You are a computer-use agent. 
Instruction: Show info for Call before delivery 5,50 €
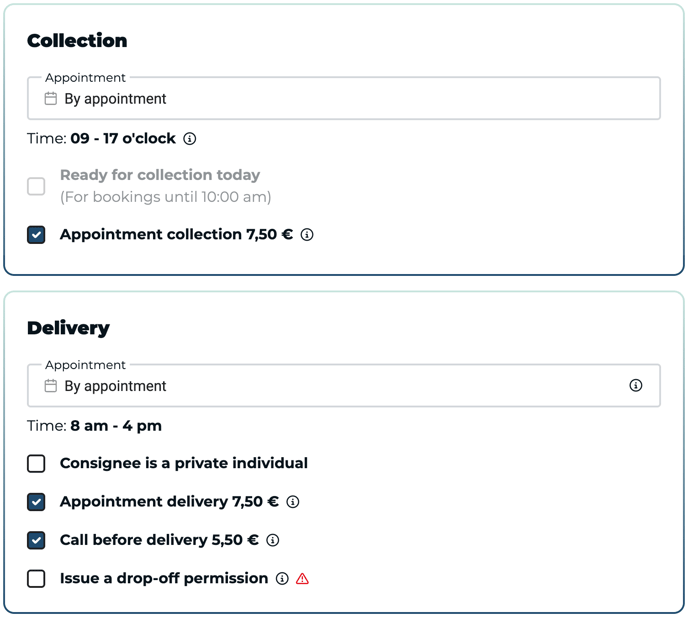(272, 540)
